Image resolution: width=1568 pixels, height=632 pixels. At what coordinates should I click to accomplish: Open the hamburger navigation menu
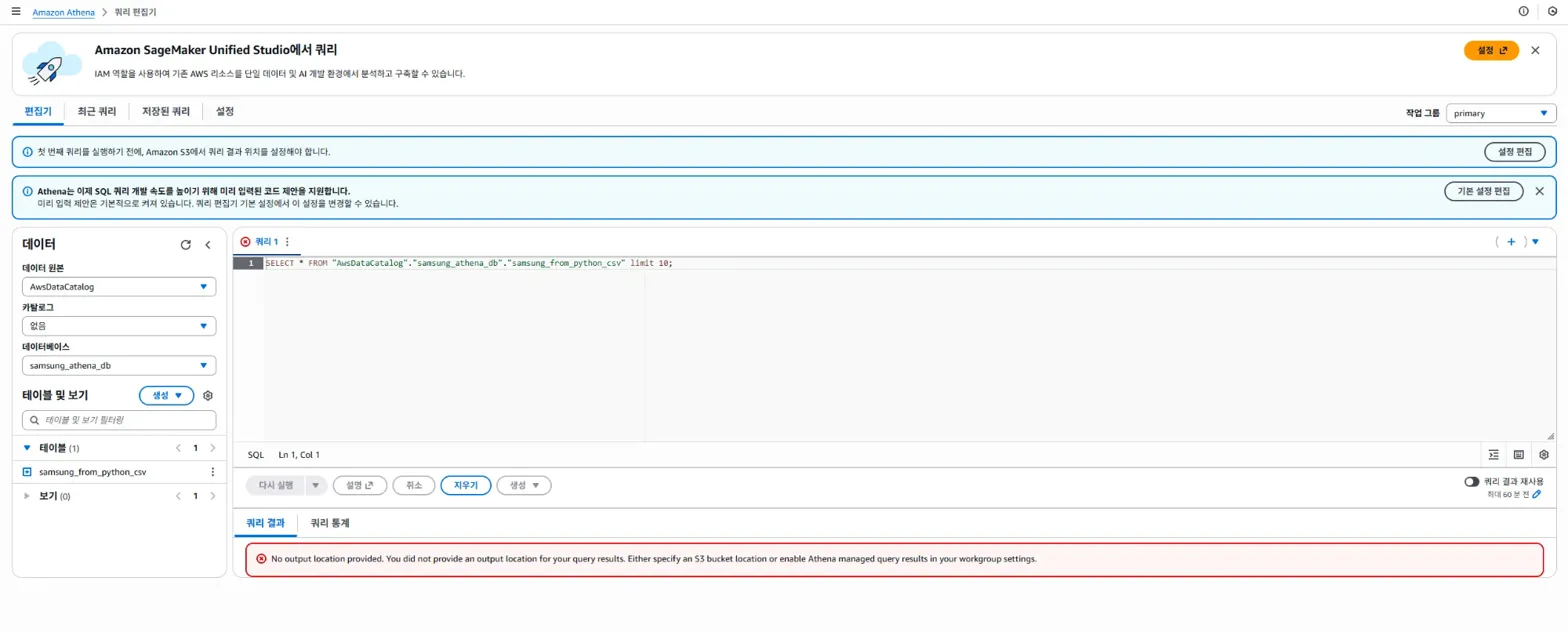pyautogui.click(x=15, y=11)
